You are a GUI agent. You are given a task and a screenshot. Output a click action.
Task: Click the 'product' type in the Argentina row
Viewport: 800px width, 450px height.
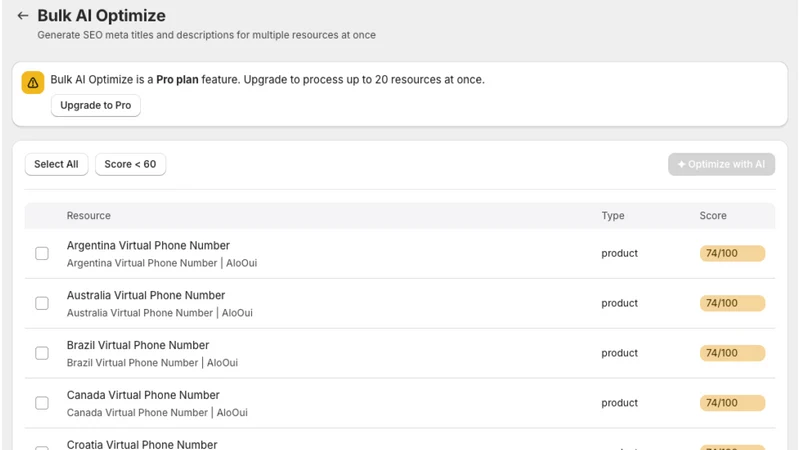619,254
